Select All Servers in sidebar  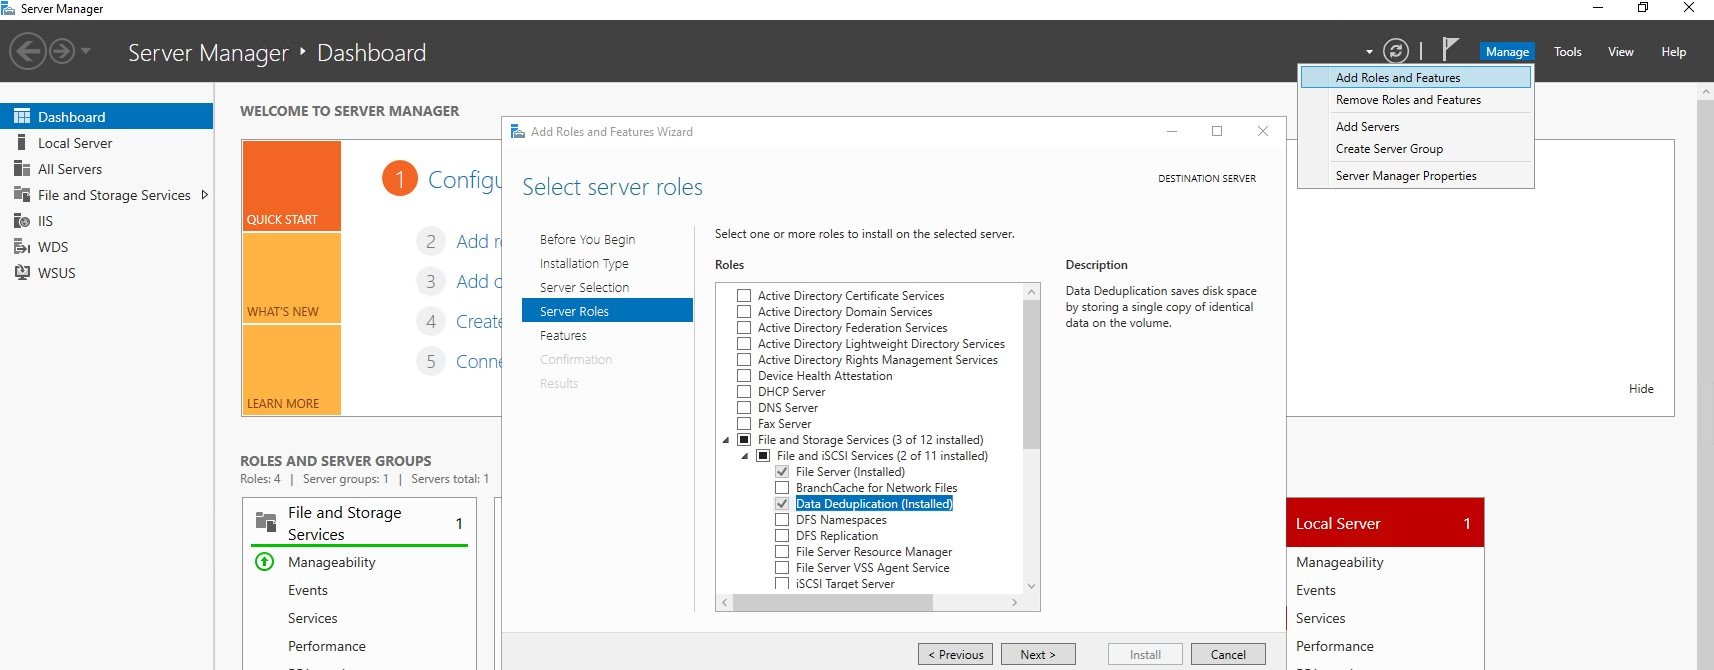click(x=70, y=169)
